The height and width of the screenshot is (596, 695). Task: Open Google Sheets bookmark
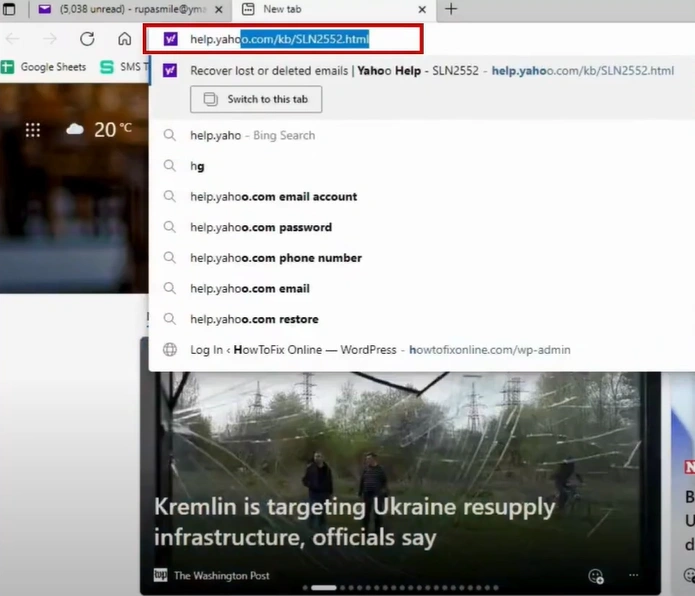[44, 67]
